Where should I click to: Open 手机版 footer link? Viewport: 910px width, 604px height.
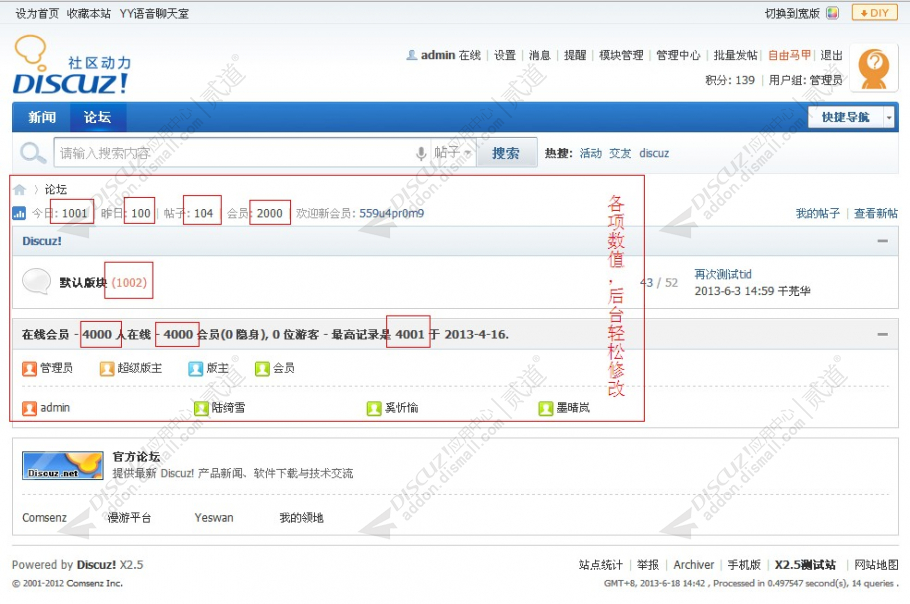pyautogui.click(x=744, y=565)
